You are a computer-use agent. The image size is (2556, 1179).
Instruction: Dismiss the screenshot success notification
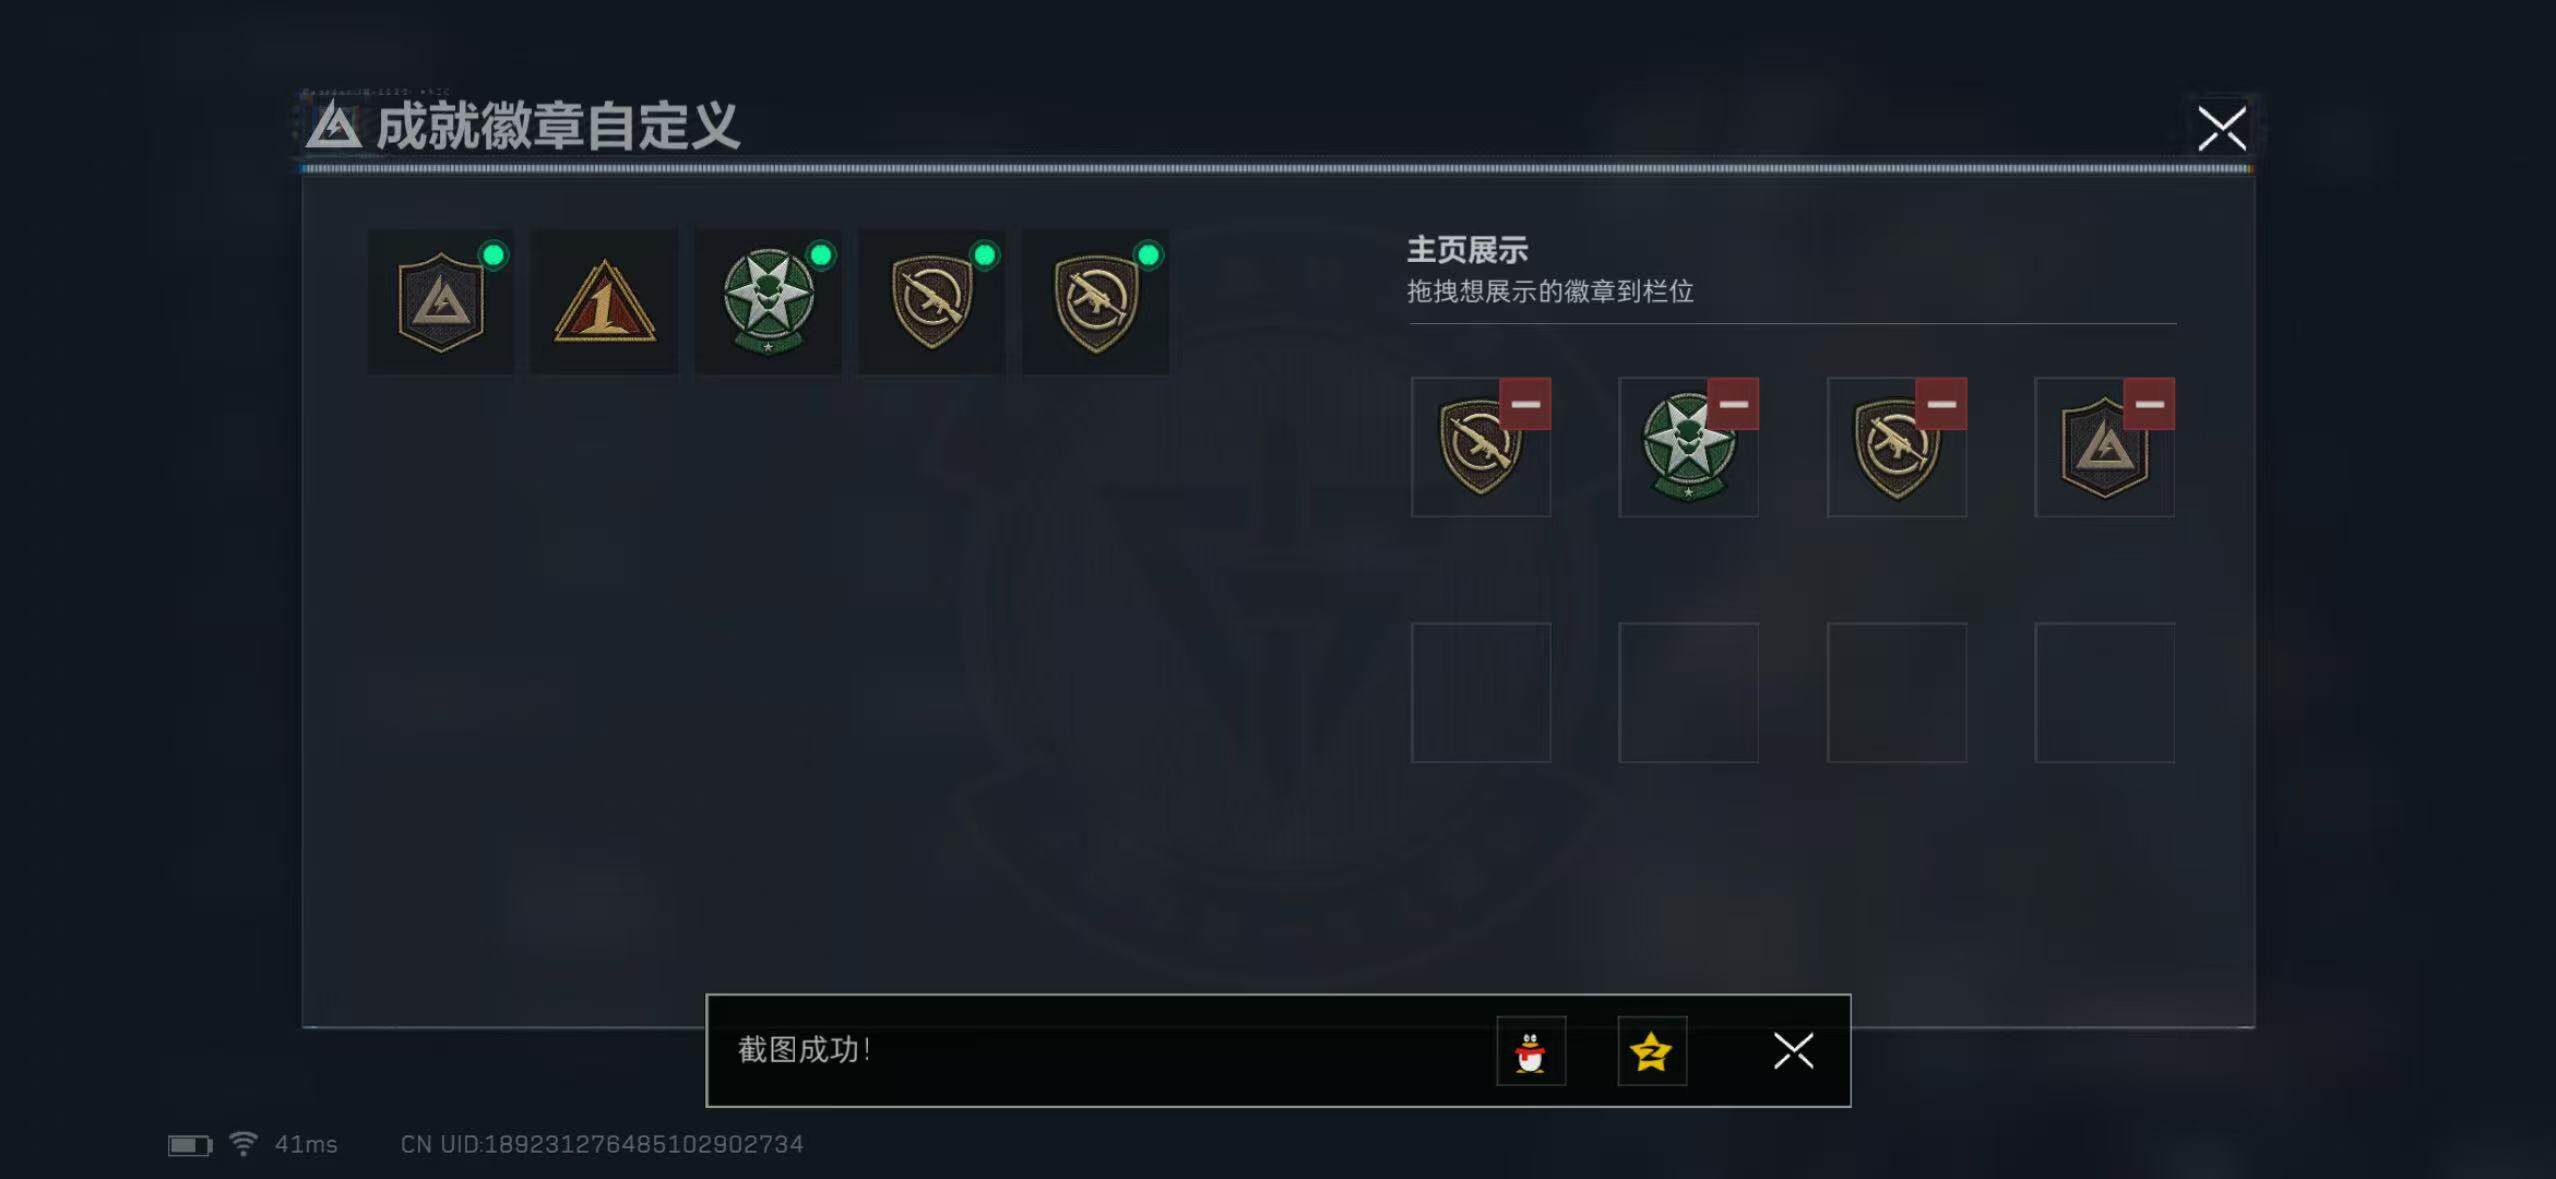1793,1051
